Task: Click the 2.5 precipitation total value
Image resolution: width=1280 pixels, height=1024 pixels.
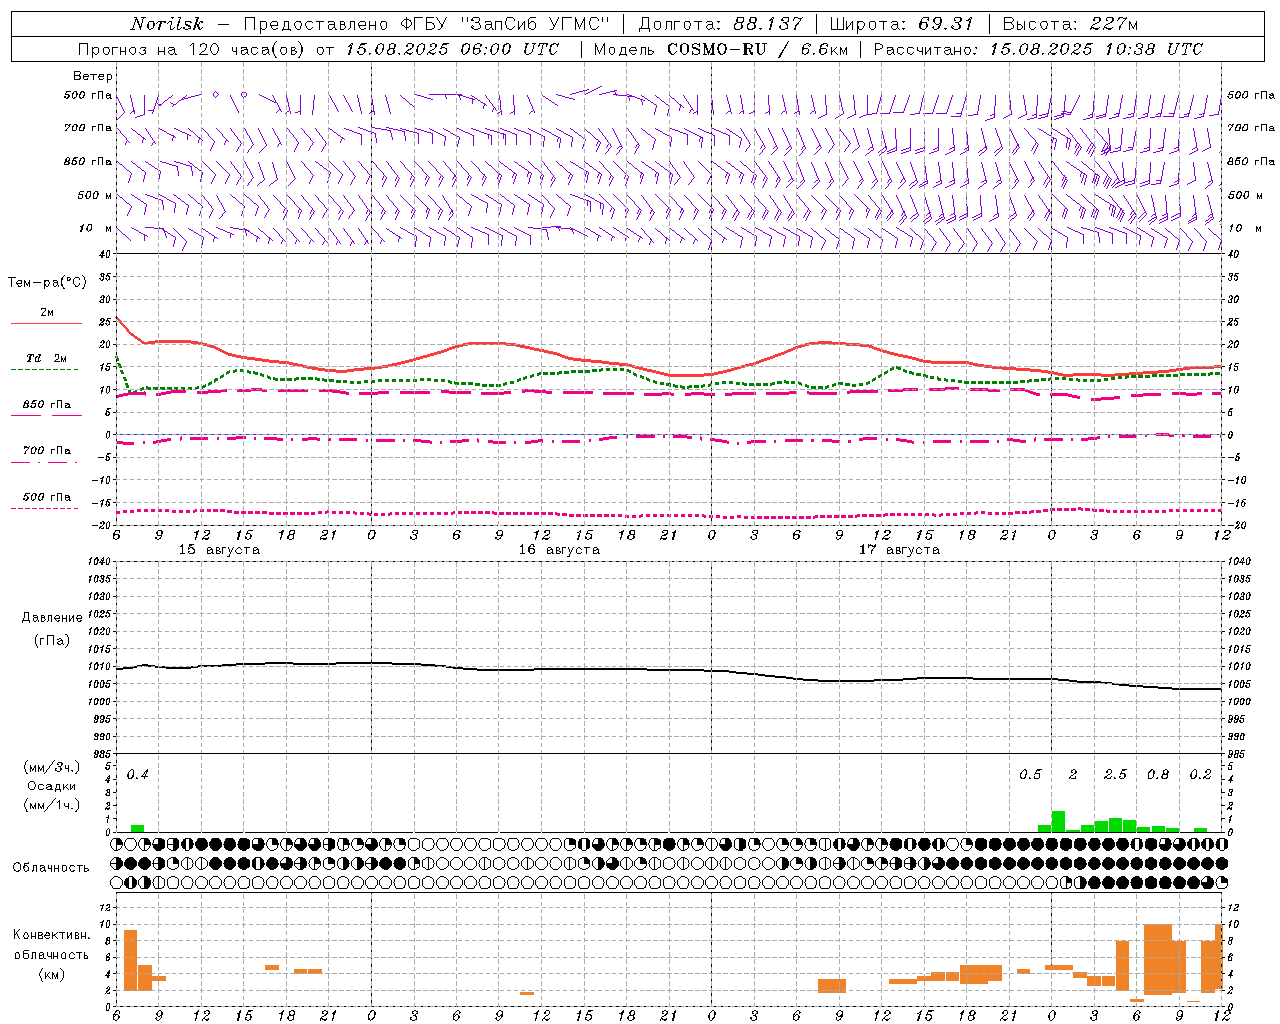Action: (x=1115, y=775)
